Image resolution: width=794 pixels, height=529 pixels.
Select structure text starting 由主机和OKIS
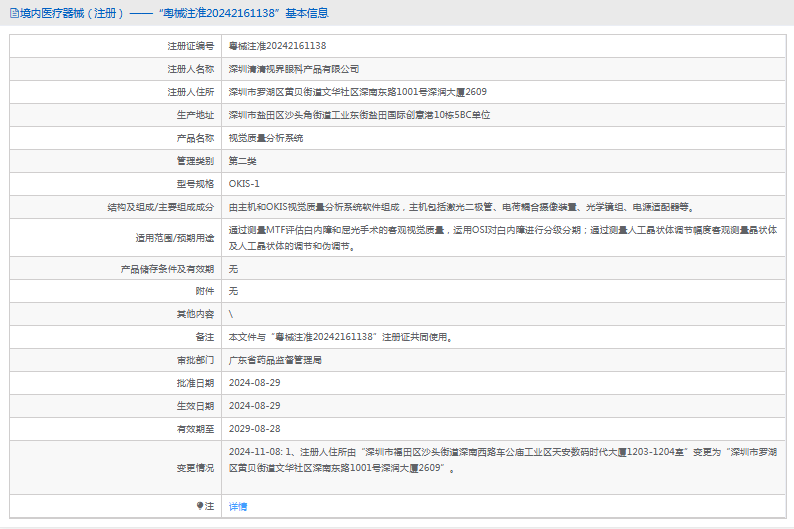462,207
